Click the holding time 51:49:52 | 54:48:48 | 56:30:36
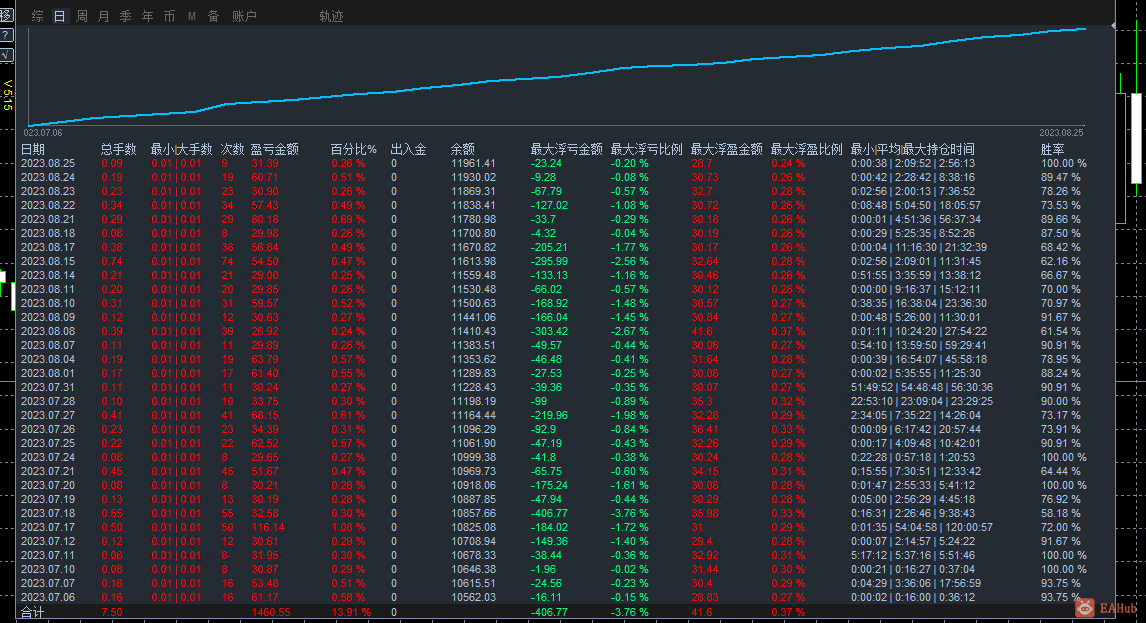Viewport: 1146px width, 623px height. pyautogui.click(x=922, y=388)
